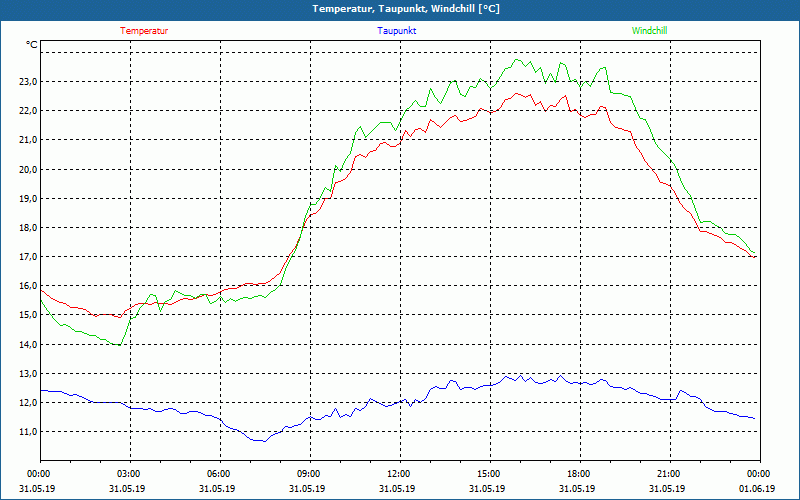Click the 17,0 y-axis value
The width and height of the screenshot is (800, 500).
(x=28, y=257)
